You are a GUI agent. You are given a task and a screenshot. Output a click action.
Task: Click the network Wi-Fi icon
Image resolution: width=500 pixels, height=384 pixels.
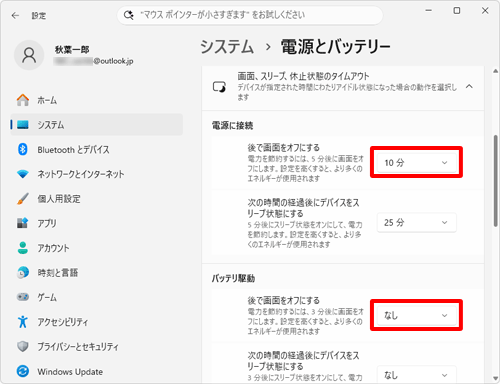[23, 174]
